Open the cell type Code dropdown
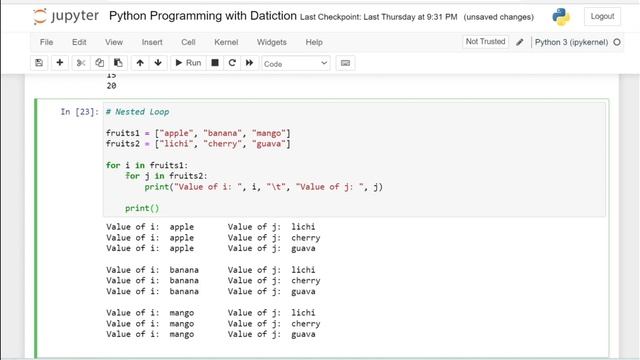This screenshot has width=640, height=360. pos(296,64)
